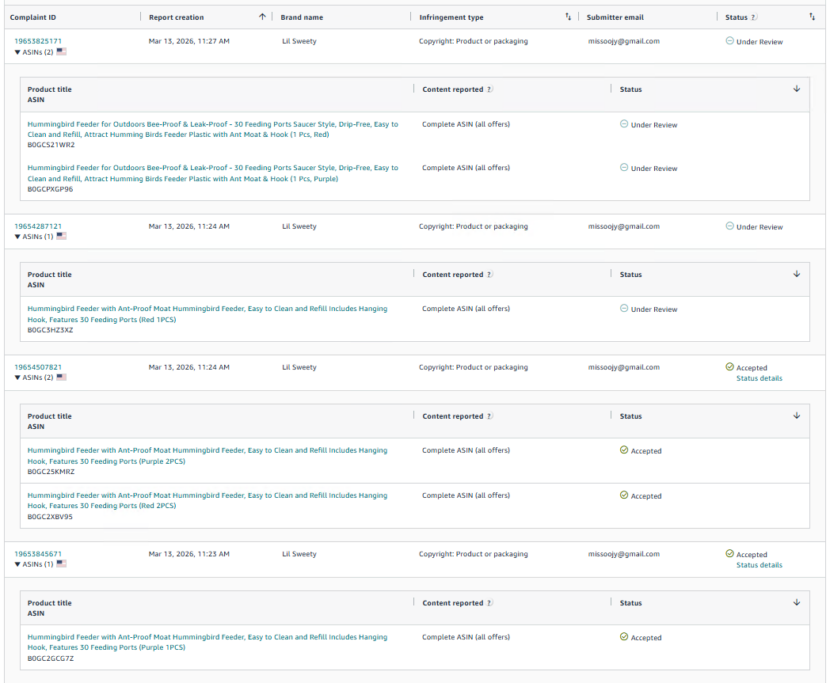This screenshot has height=683, width=830.
Task: Collapse ASINs (2) under complaint 19653825171
Action: (x=34, y=51)
